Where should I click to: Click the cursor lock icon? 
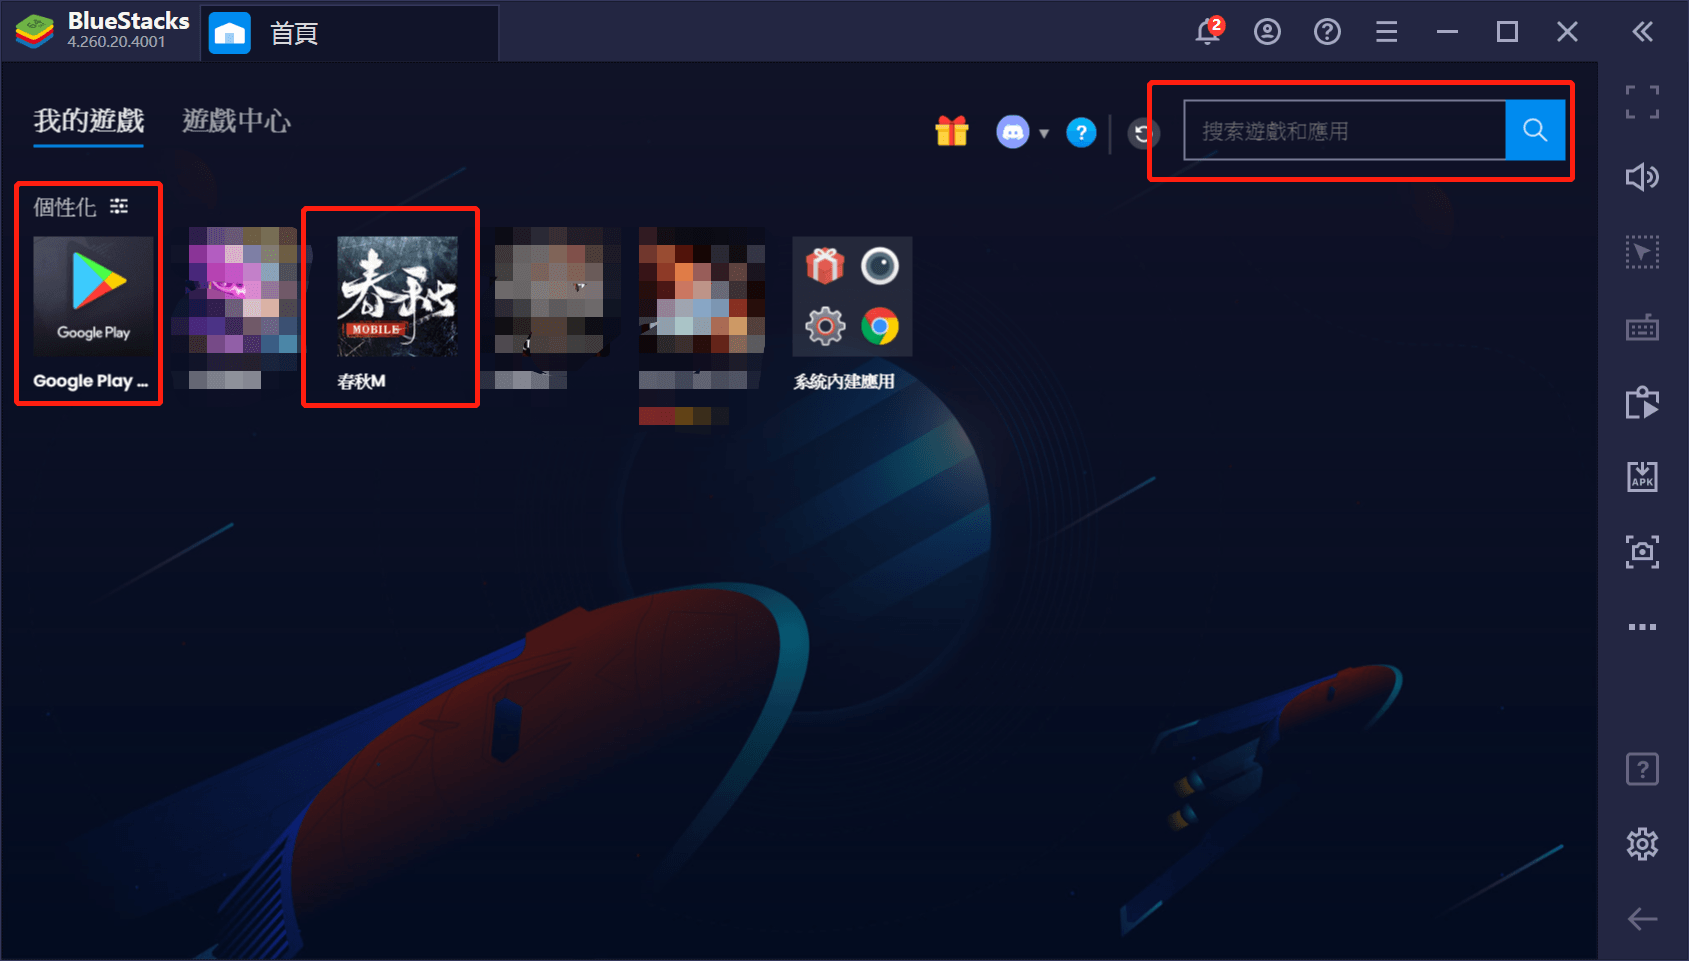pyautogui.click(x=1642, y=252)
